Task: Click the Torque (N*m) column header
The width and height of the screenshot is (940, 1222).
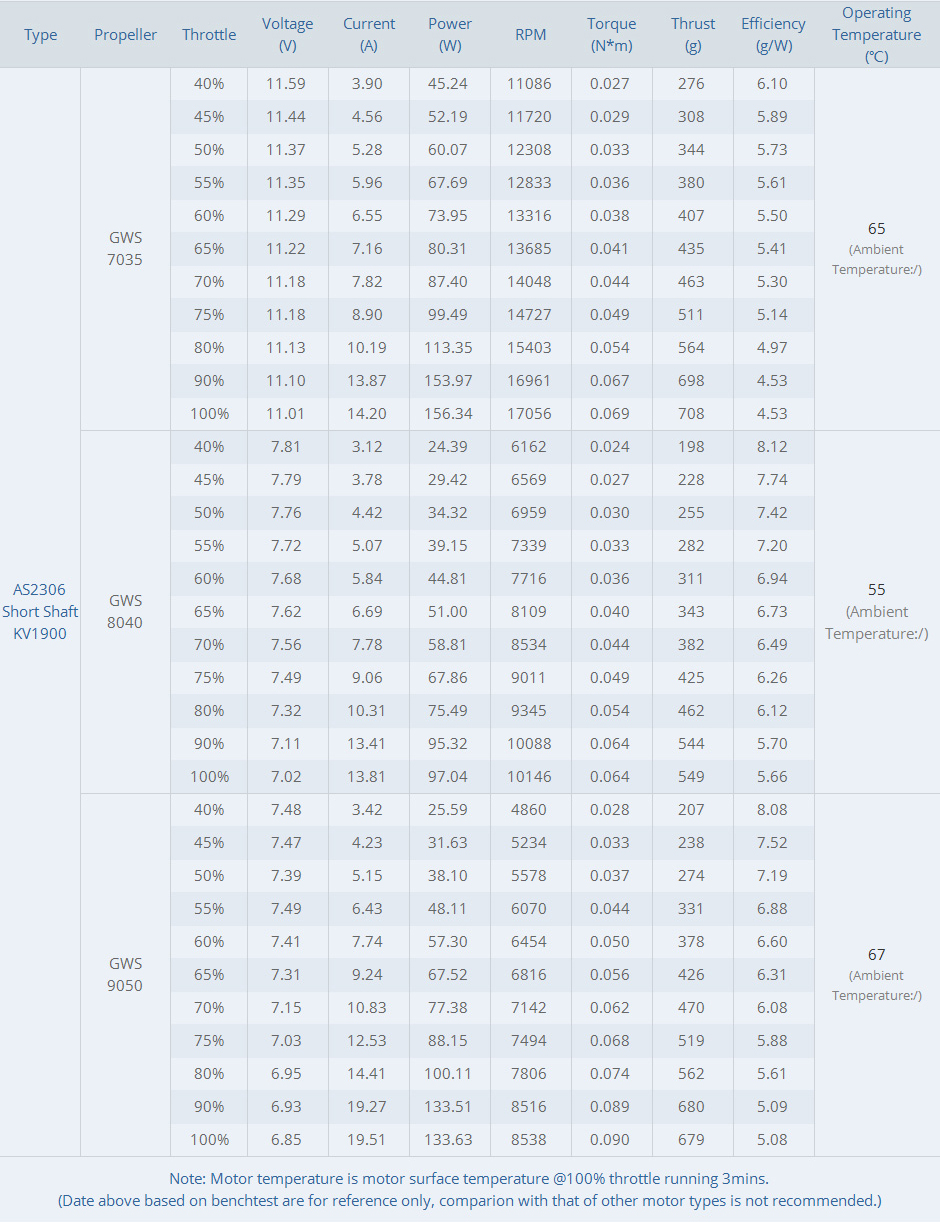Action: point(611,34)
